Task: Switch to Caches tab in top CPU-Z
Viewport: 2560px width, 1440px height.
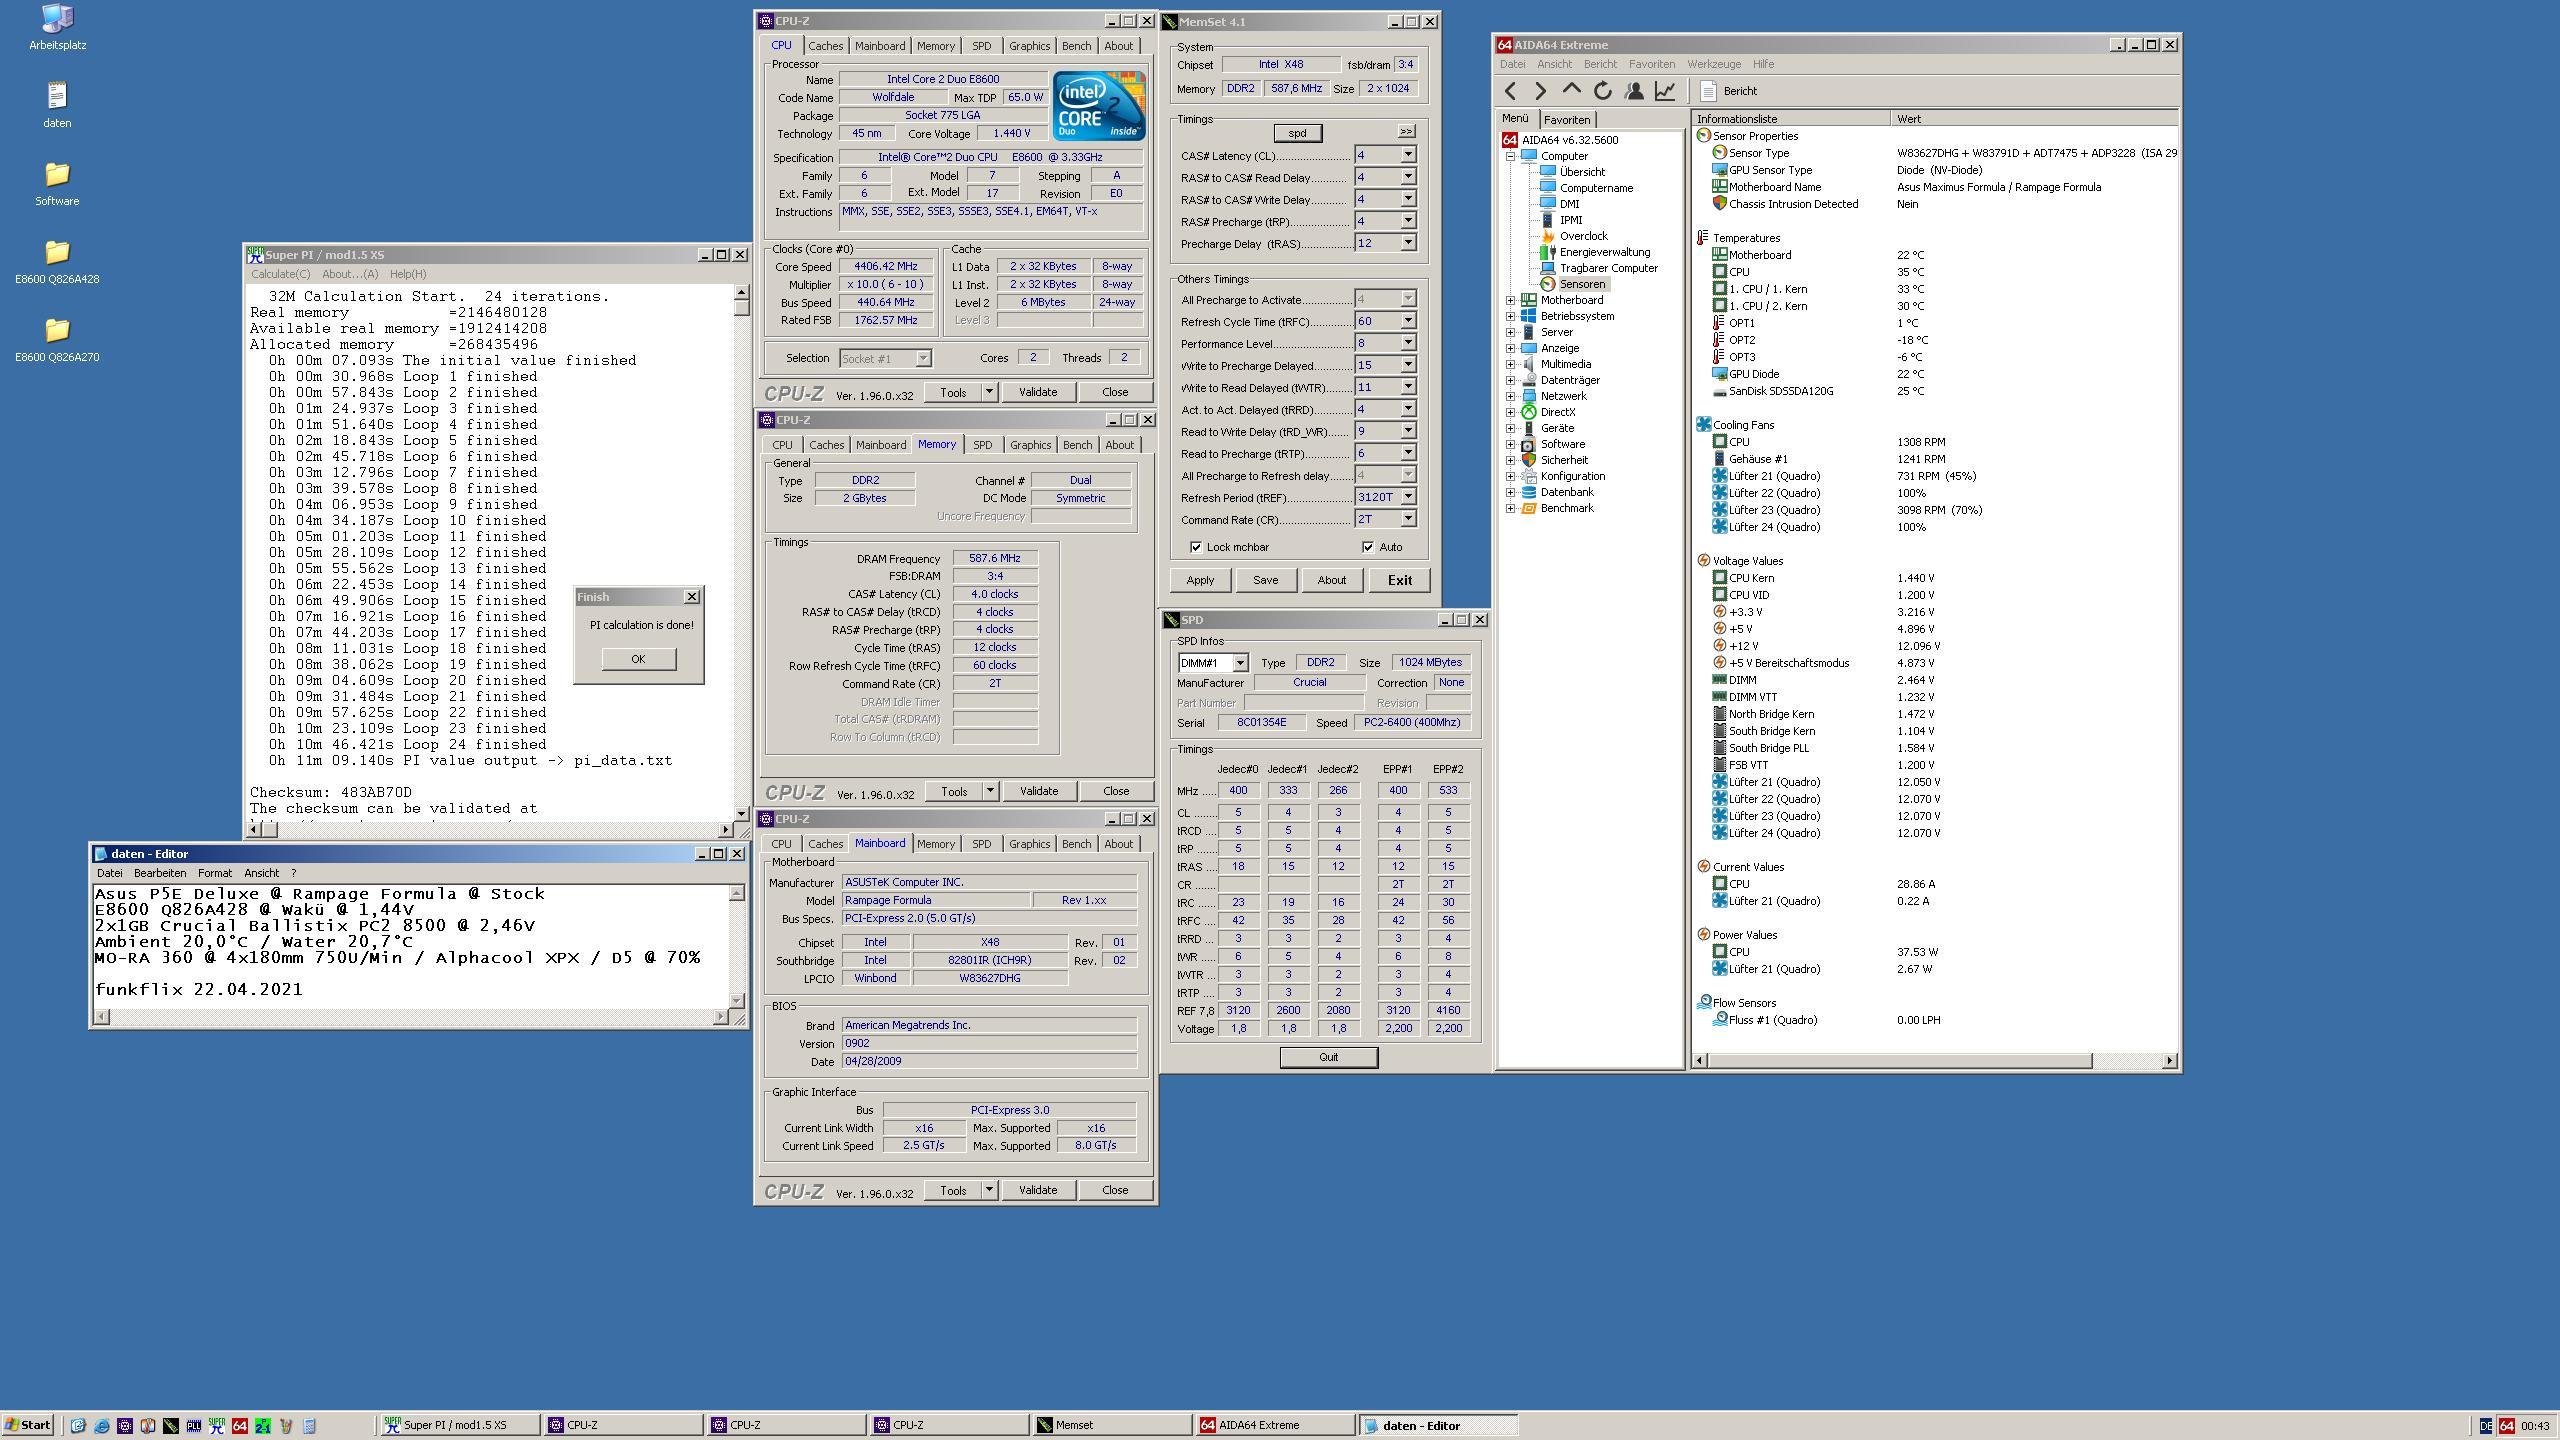Action: [825, 46]
